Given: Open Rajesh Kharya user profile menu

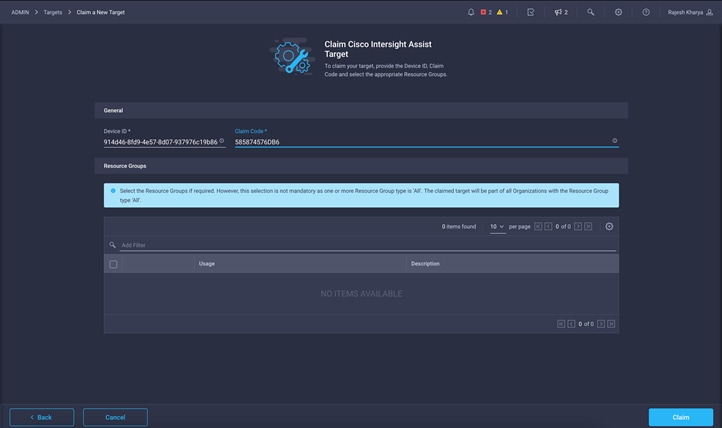Looking at the screenshot, I should [x=690, y=12].
